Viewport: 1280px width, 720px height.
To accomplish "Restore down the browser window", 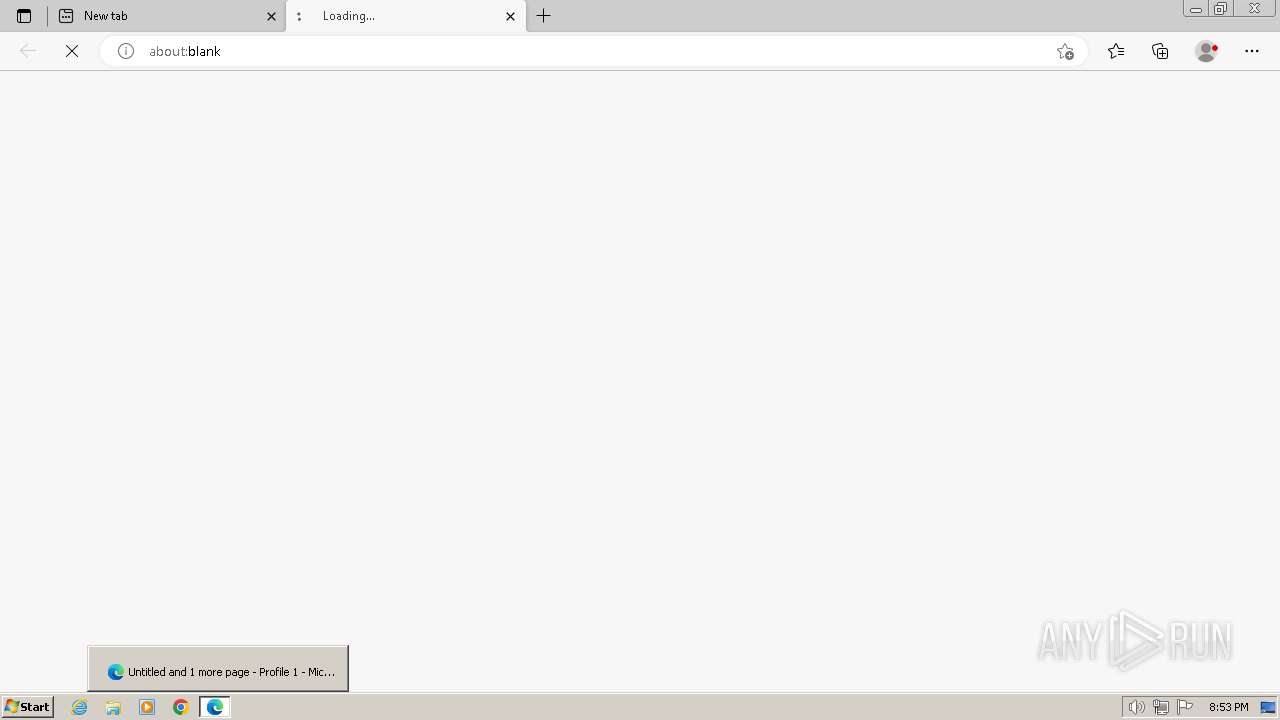I will pyautogui.click(x=1221, y=8).
